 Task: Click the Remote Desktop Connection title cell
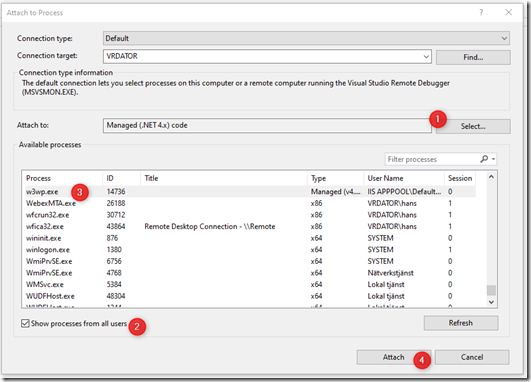click(210, 226)
